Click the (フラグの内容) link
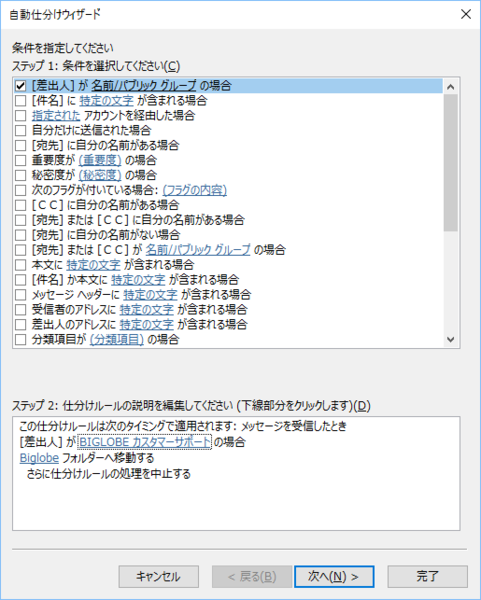The width and height of the screenshot is (481, 600). coord(194,190)
